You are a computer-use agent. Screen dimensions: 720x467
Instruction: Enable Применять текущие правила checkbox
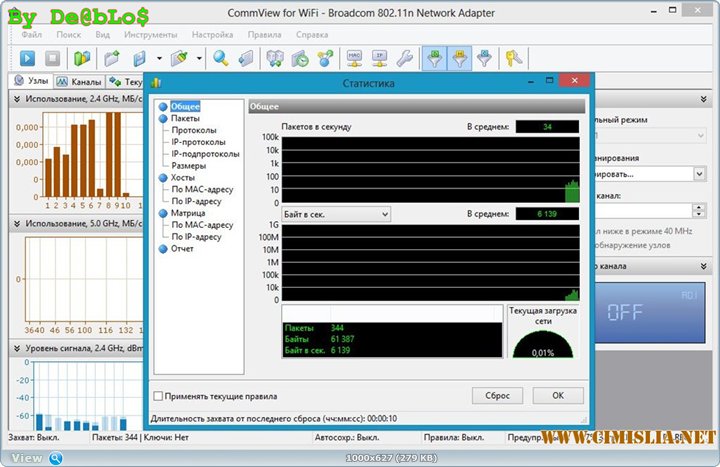158,396
